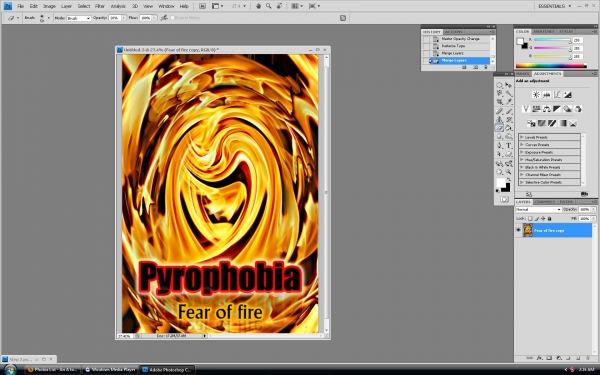Image resolution: width=600 pixels, height=375 pixels.
Task: Select the Type tool
Action: [509, 146]
